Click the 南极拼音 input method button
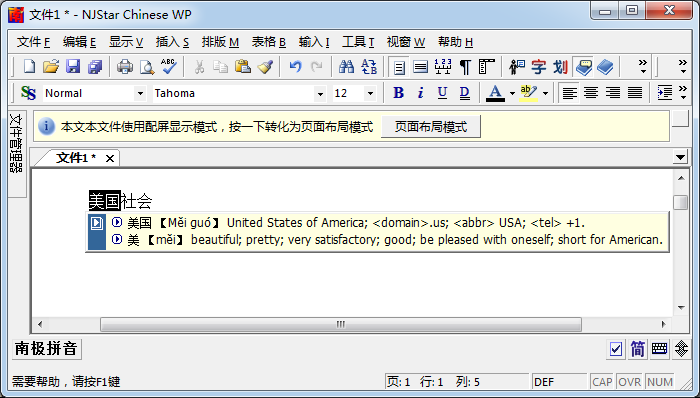Image resolution: width=700 pixels, height=398 pixels. [x=46, y=348]
